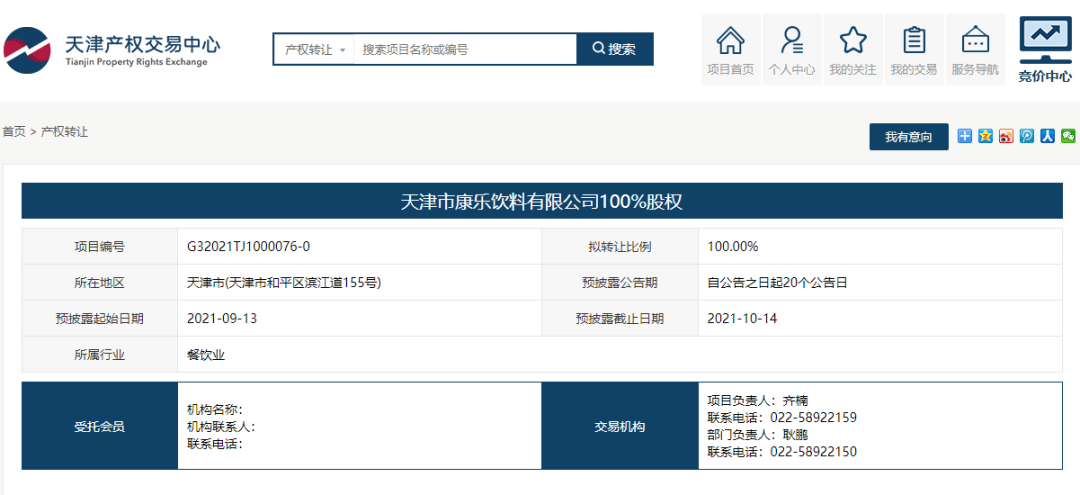Image resolution: width=1080 pixels, height=495 pixels.
Task: Share to Renren icon
Action: coord(1048,136)
